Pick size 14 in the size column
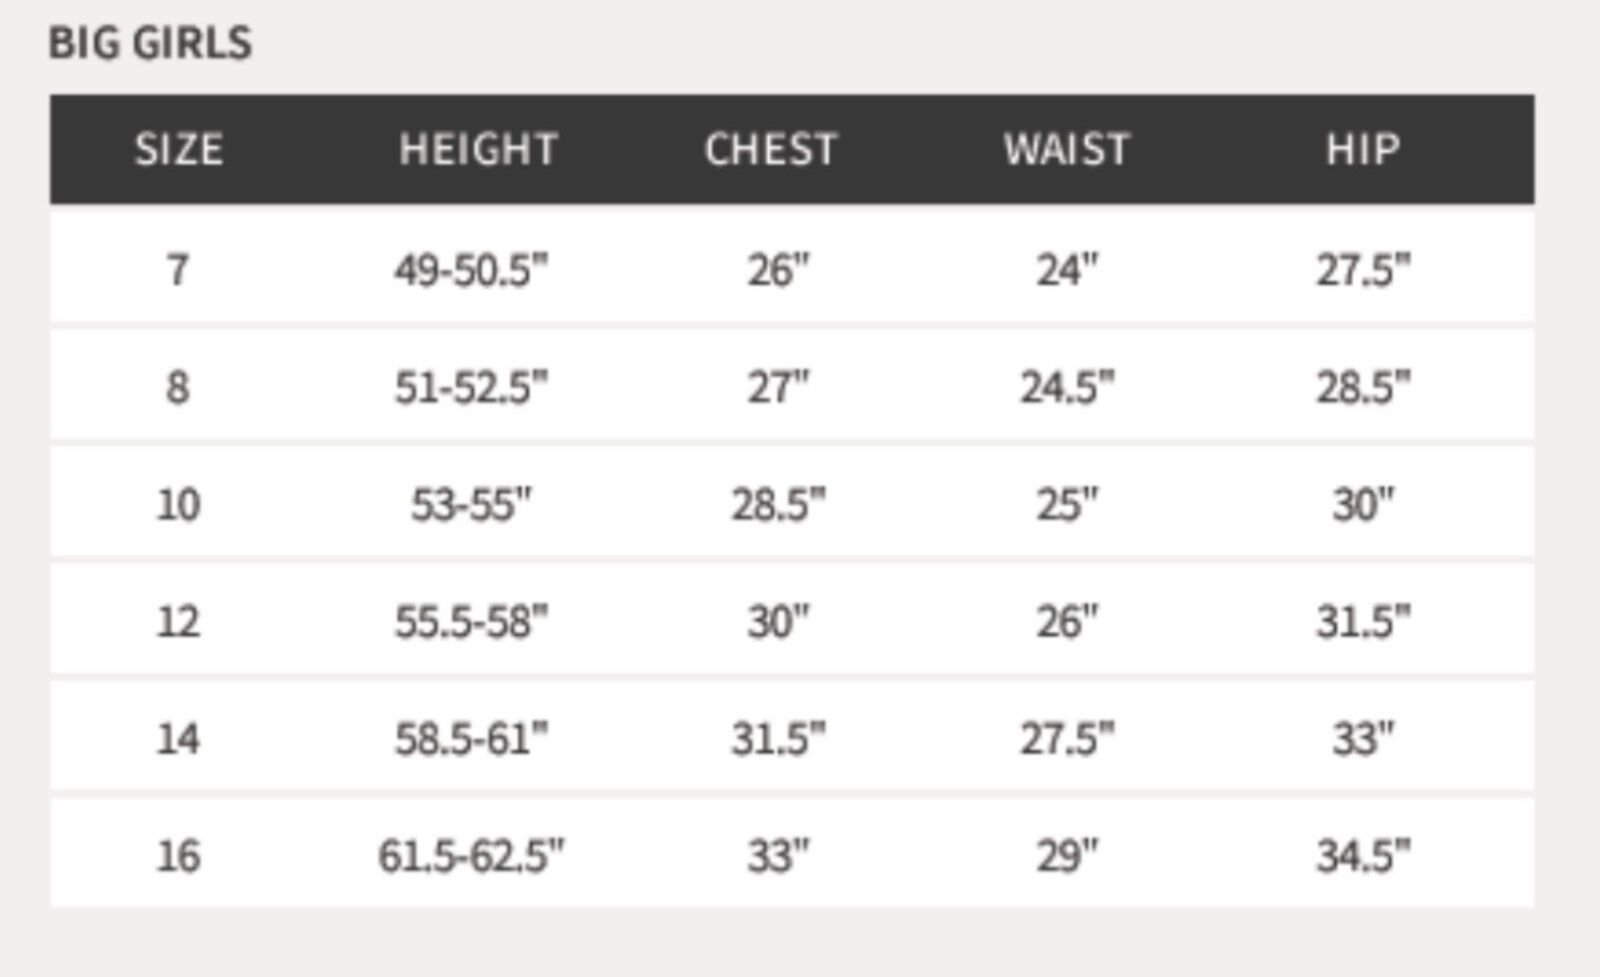The image size is (1600, 977). click(x=178, y=738)
